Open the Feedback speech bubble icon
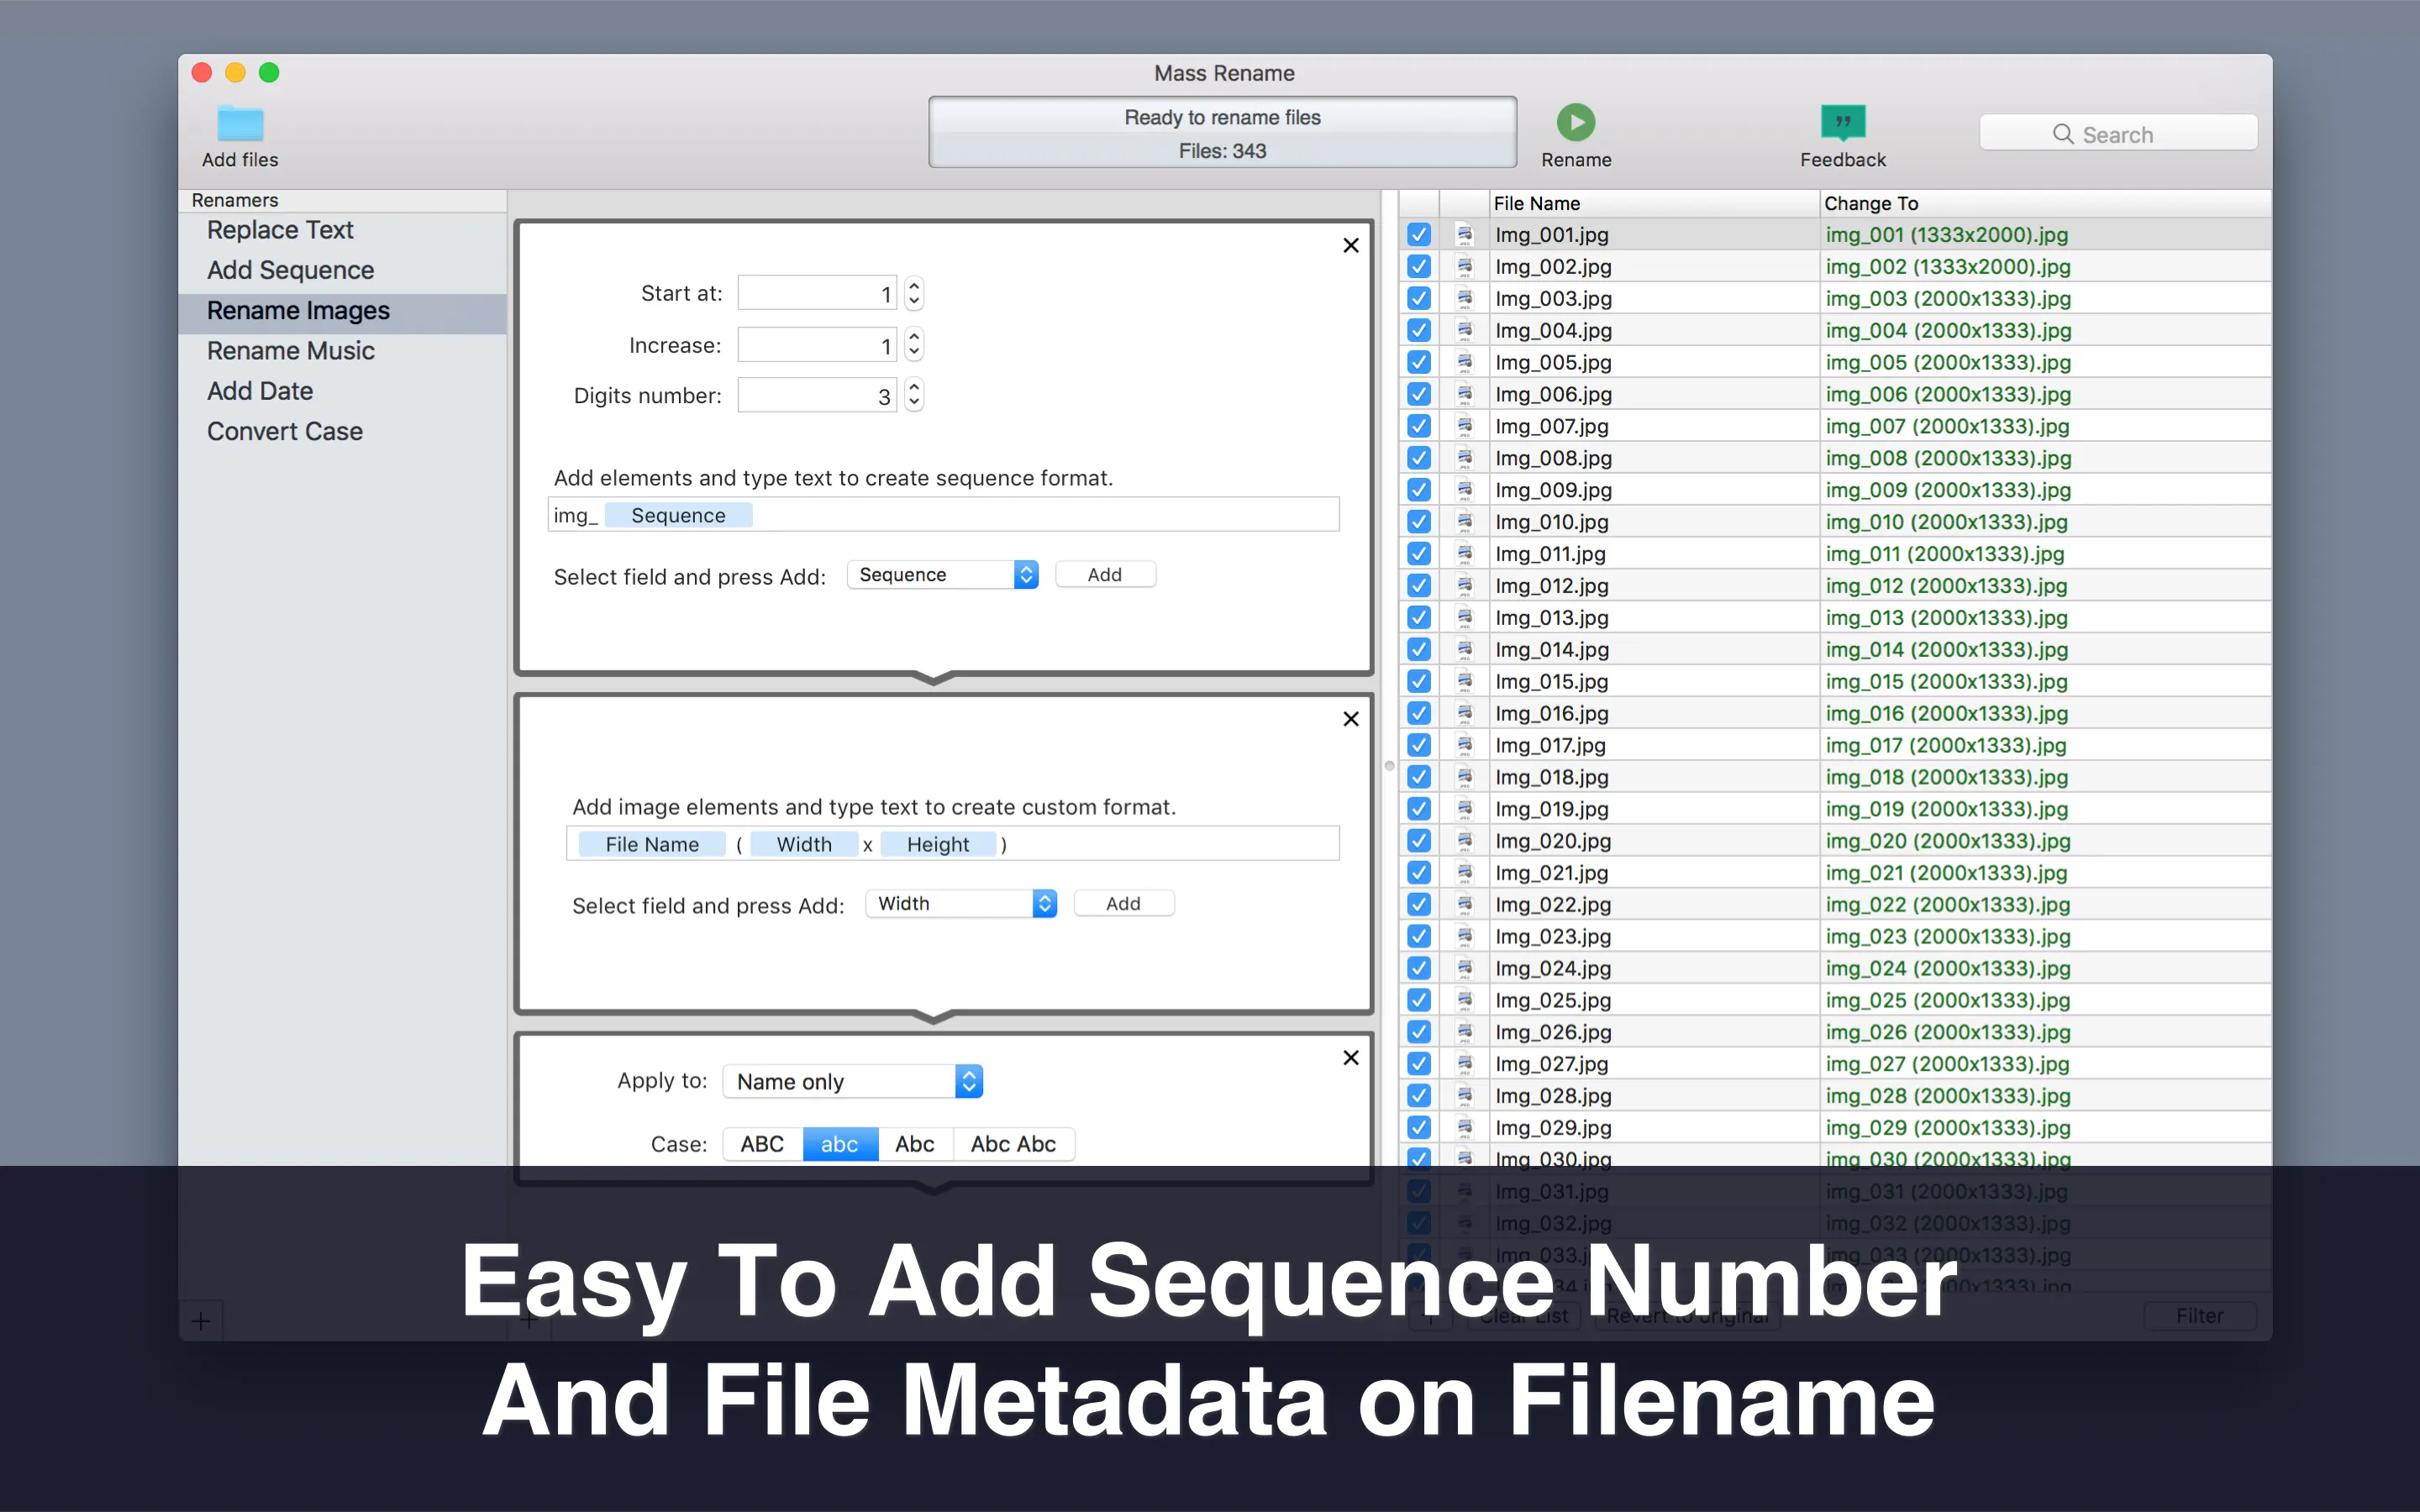This screenshot has width=2420, height=1512. click(1842, 122)
